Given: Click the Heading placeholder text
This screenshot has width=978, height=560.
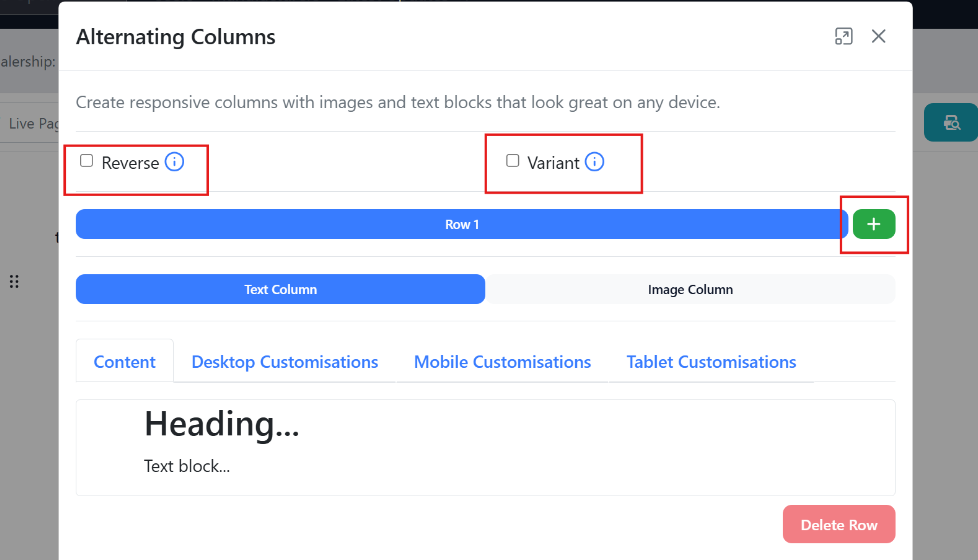Looking at the screenshot, I should [221, 424].
